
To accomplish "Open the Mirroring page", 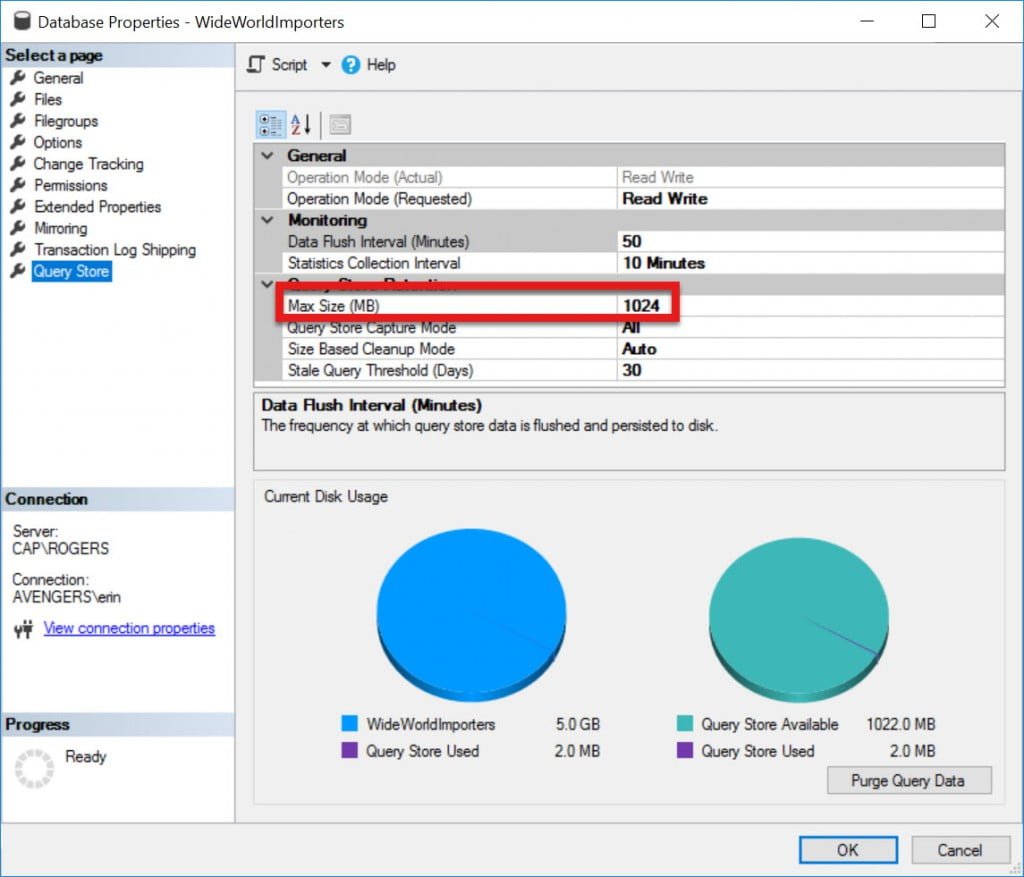I will [x=60, y=228].
